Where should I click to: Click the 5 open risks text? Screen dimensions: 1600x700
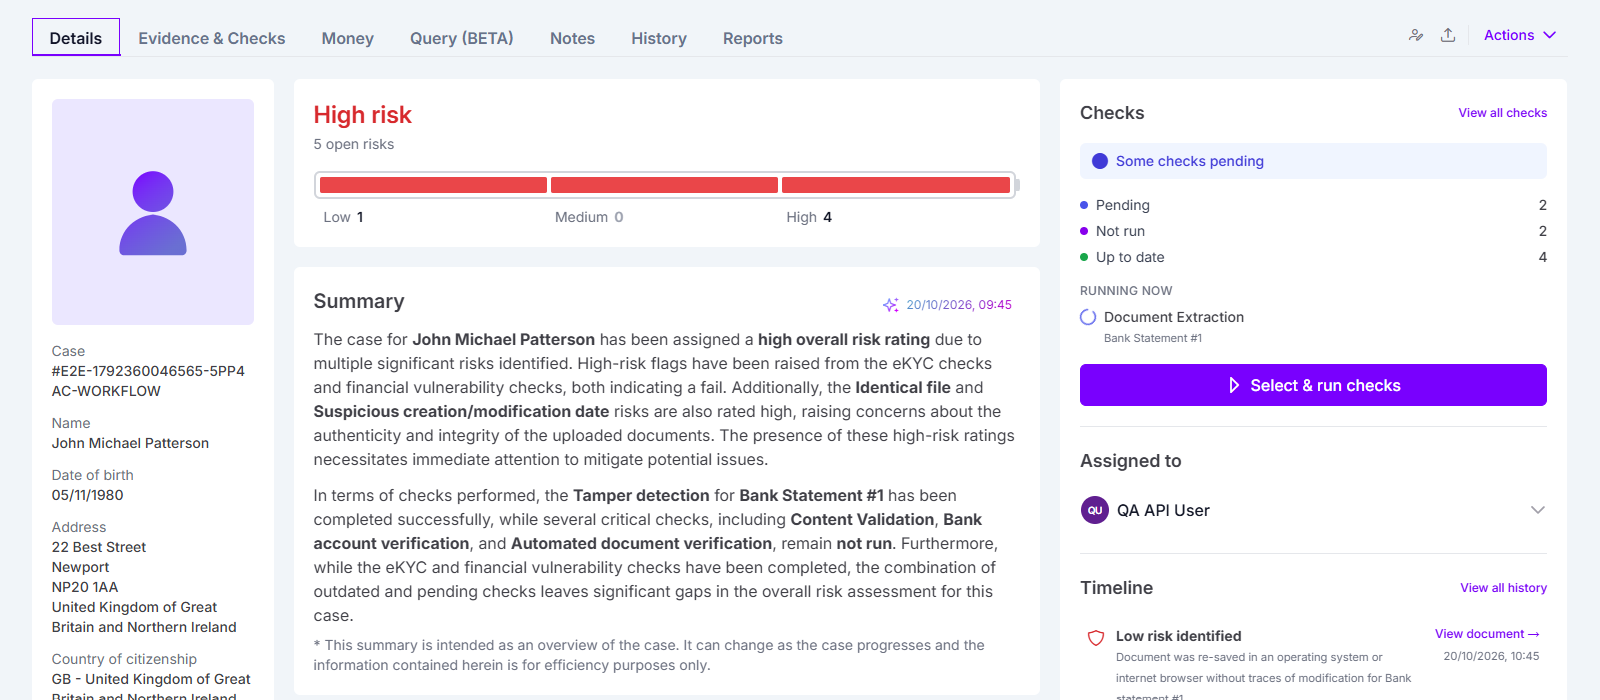pos(354,144)
